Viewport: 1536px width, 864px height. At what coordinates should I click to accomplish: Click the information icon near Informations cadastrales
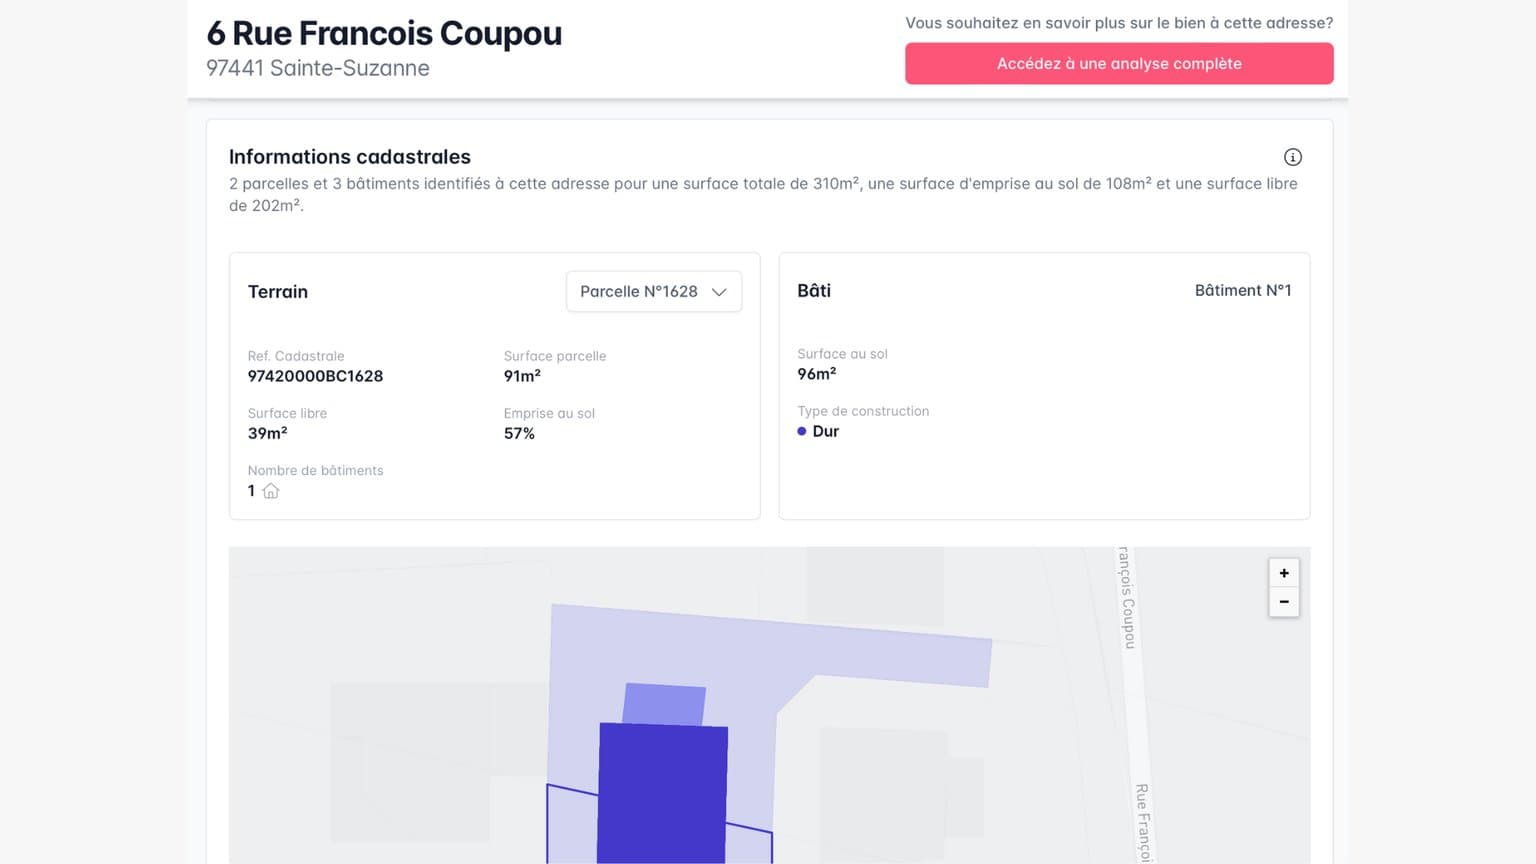tap(1293, 157)
